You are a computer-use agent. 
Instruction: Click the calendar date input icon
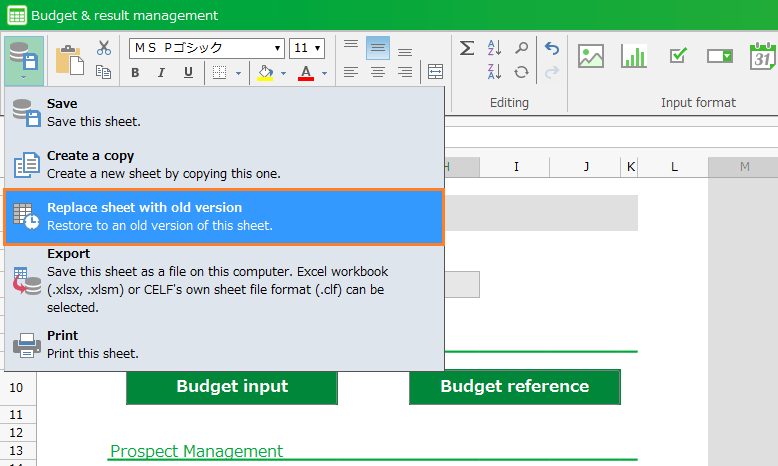[763, 57]
